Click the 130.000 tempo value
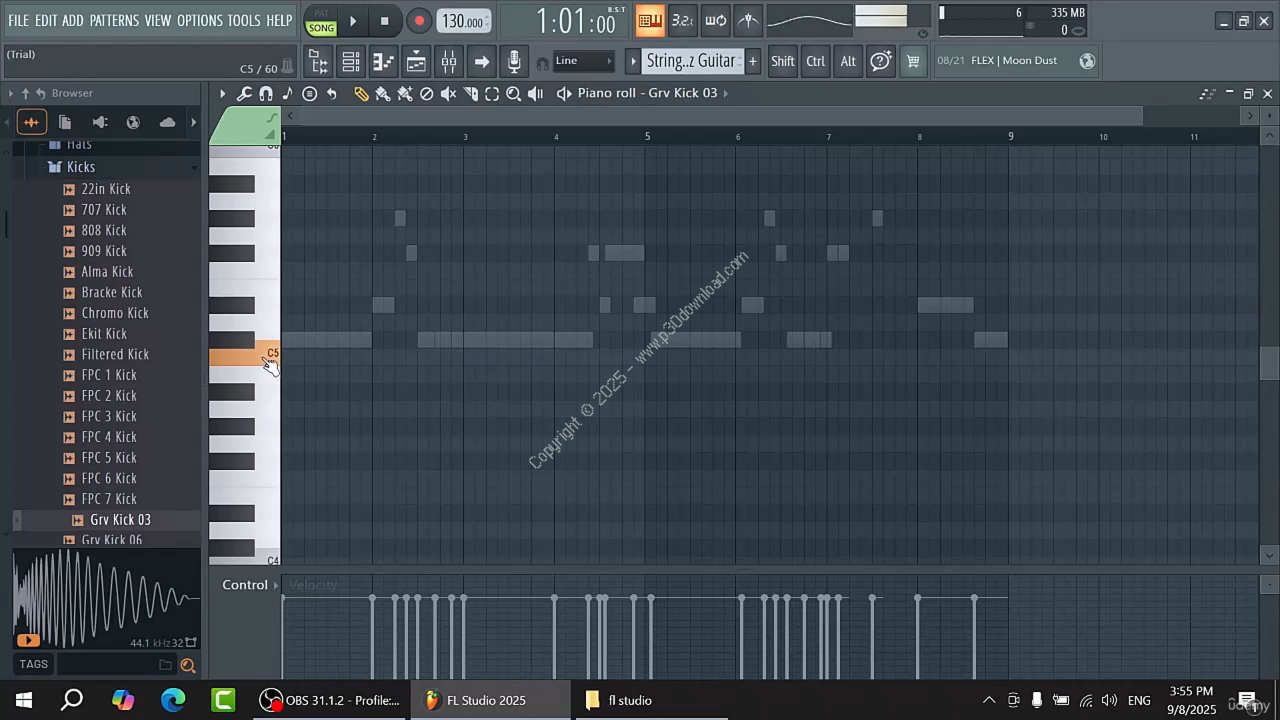The height and width of the screenshot is (720, 1280). [x=464, y=21]
